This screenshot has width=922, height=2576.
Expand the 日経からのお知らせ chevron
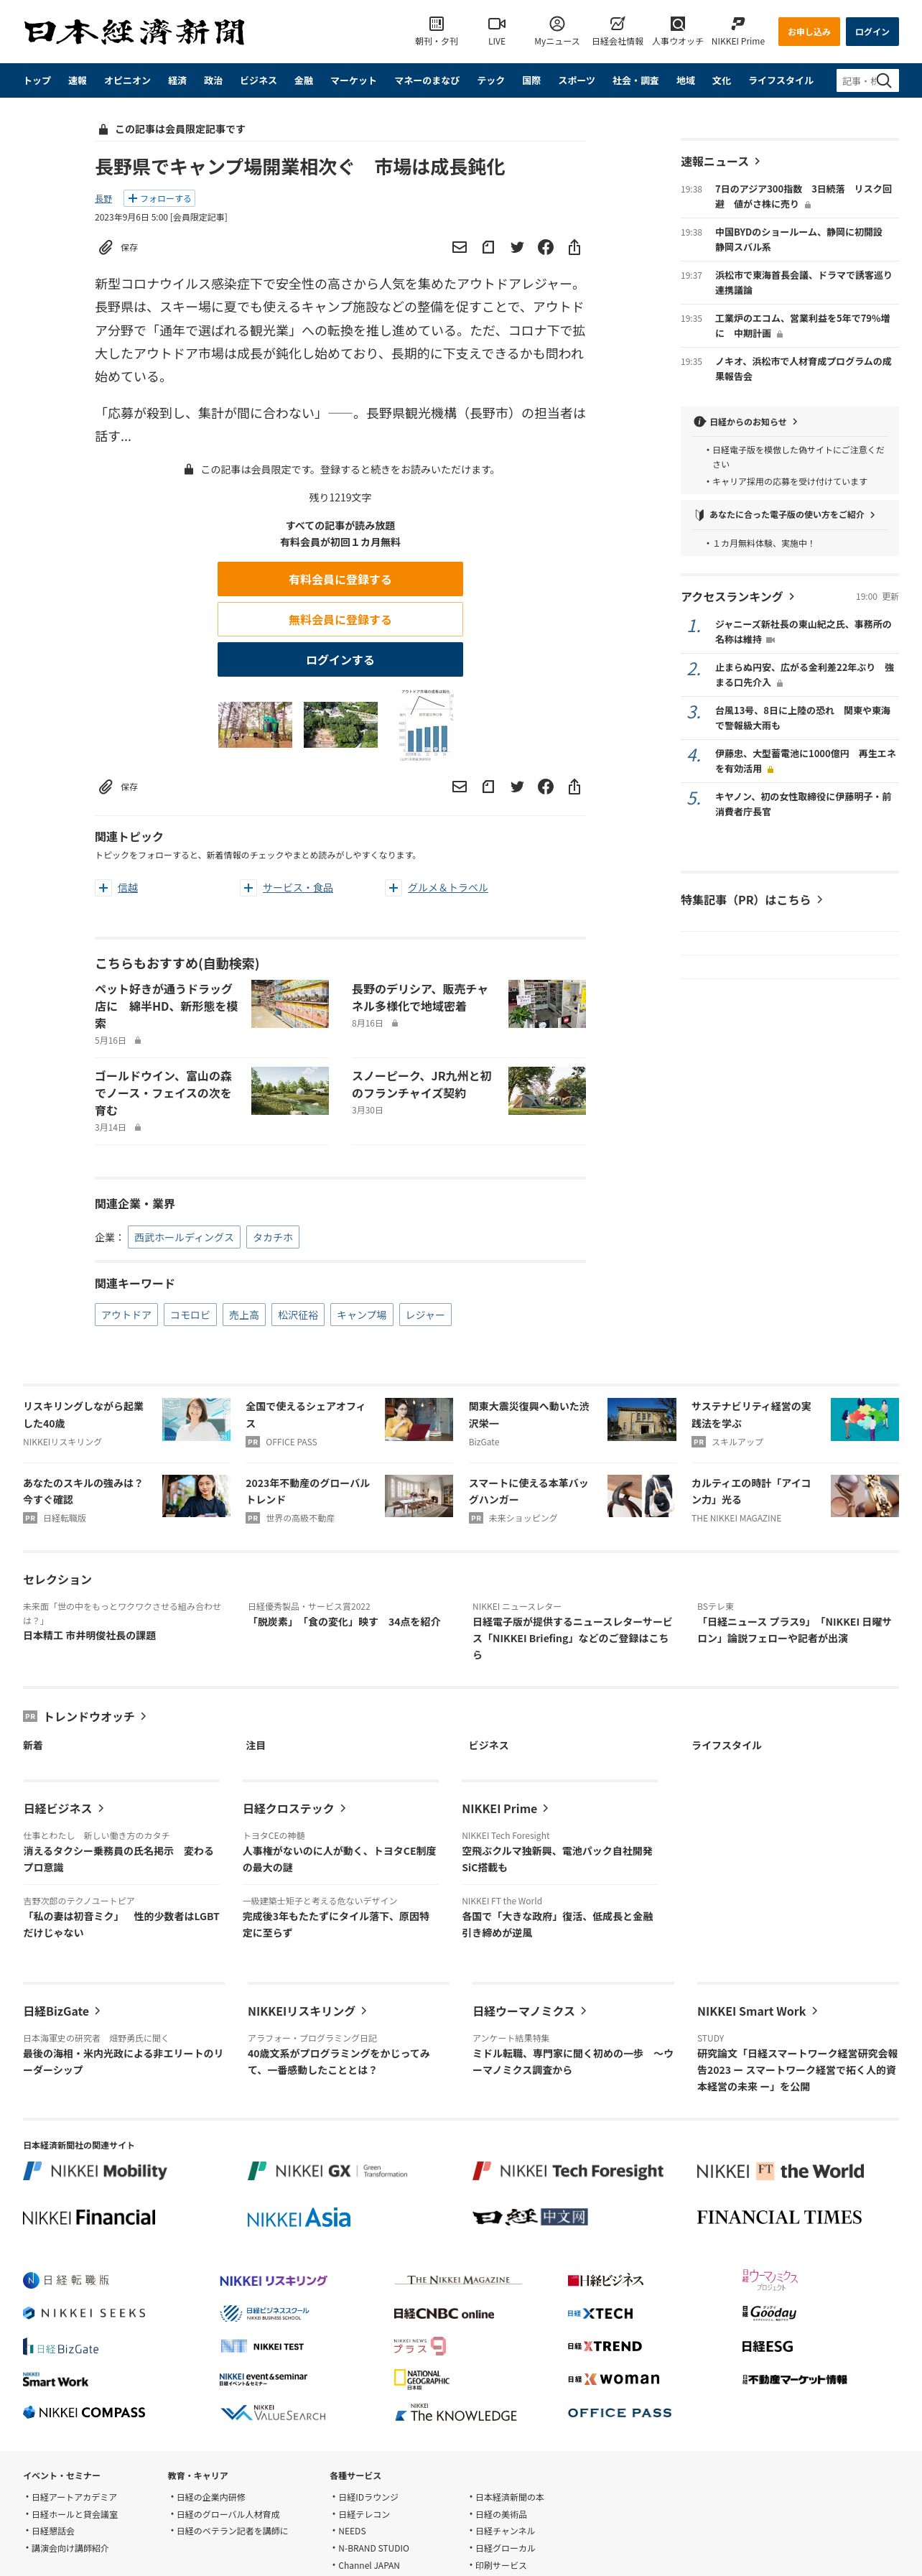795,422
